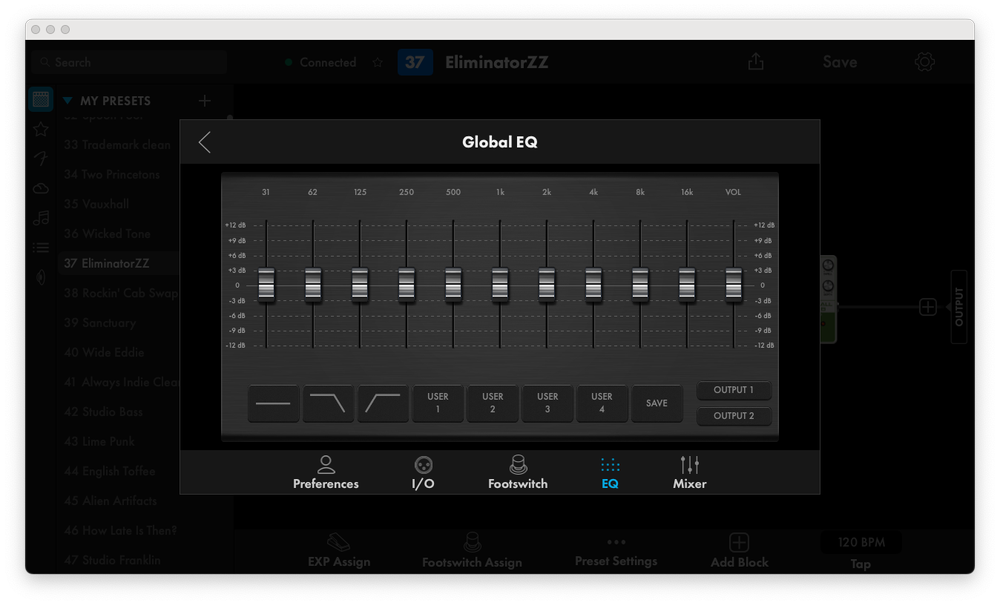The width and height of the screenshot is (1000, 605).
Task: Recall the USER 2 EQ preset
Action: 492,403
